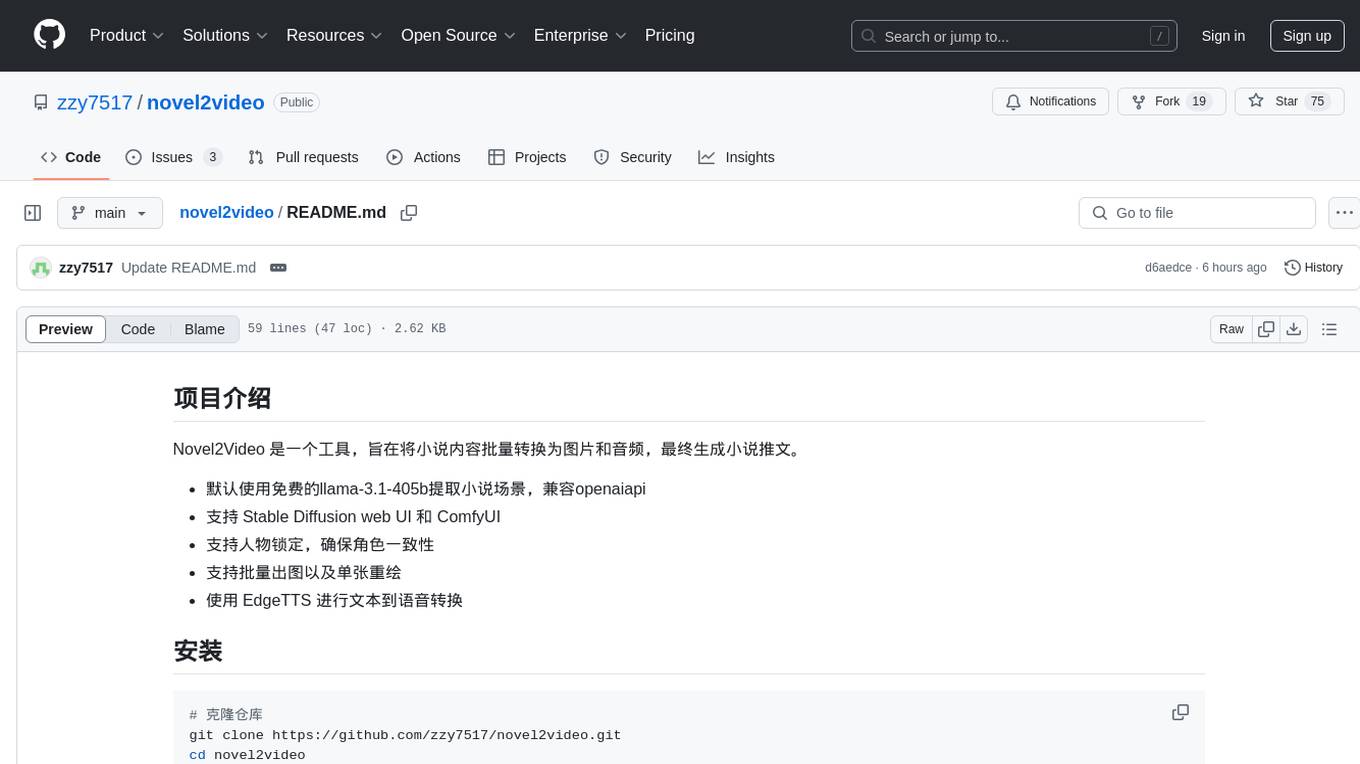This screenshot has height=764, width=1360.
Task: Open the document outline icon
Action: pyautogui.click(x=1329, y=329)
